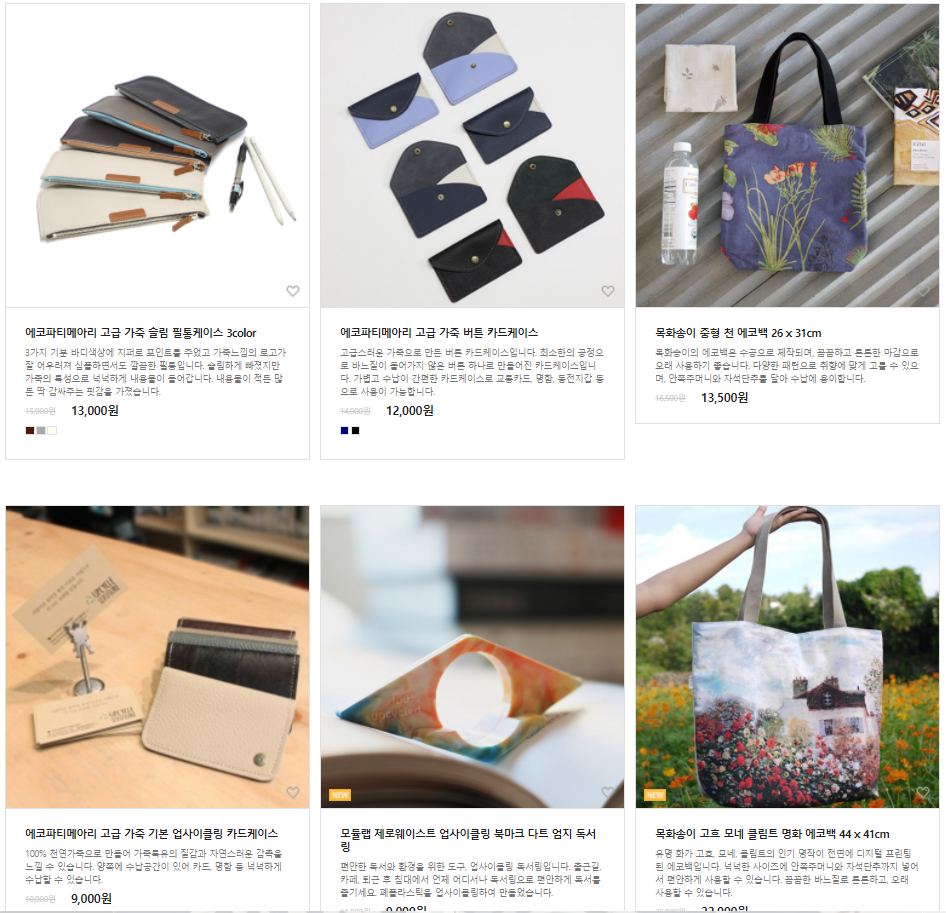
Task: Click the wishlist heart on the beige upcycling card case
Action: coord(293,792)
